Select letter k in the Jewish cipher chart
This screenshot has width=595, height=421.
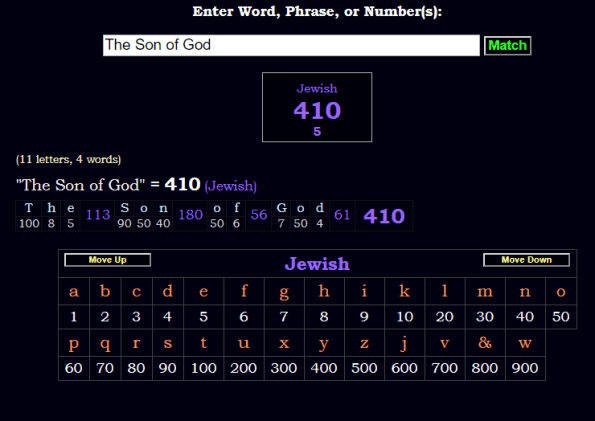[x=405, y=291]
